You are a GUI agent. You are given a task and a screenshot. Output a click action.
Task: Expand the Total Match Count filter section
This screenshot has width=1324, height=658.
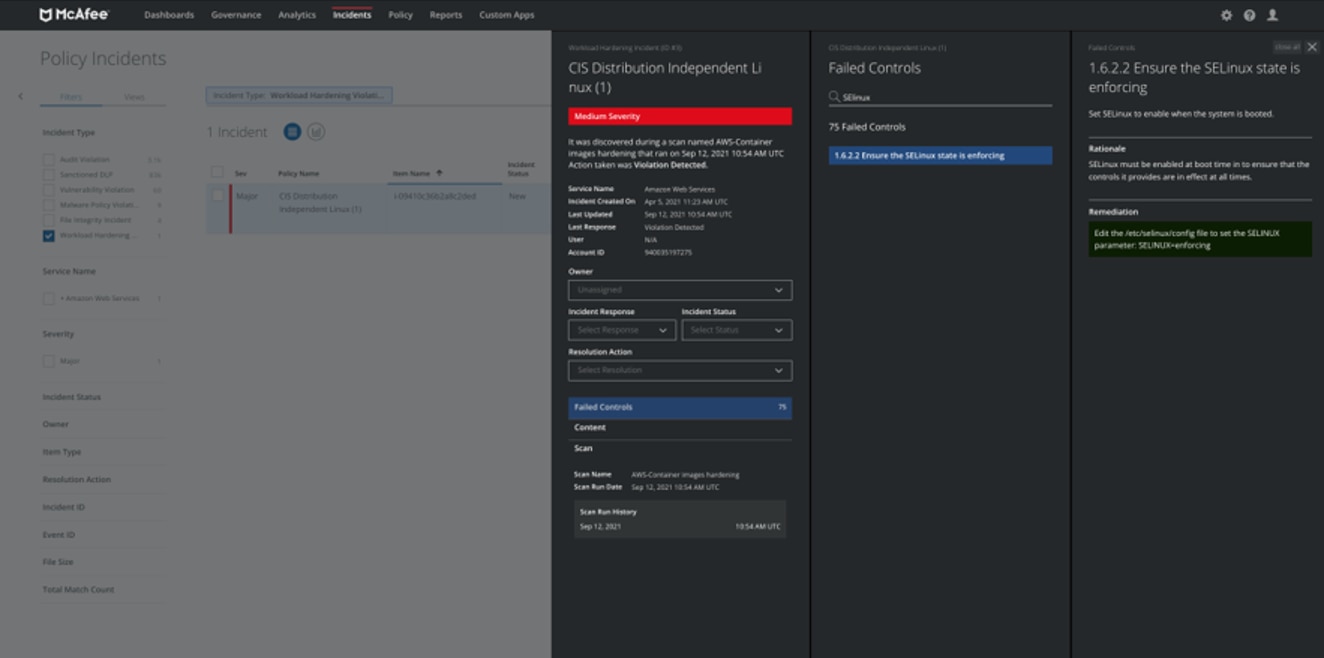click(78, 589)
